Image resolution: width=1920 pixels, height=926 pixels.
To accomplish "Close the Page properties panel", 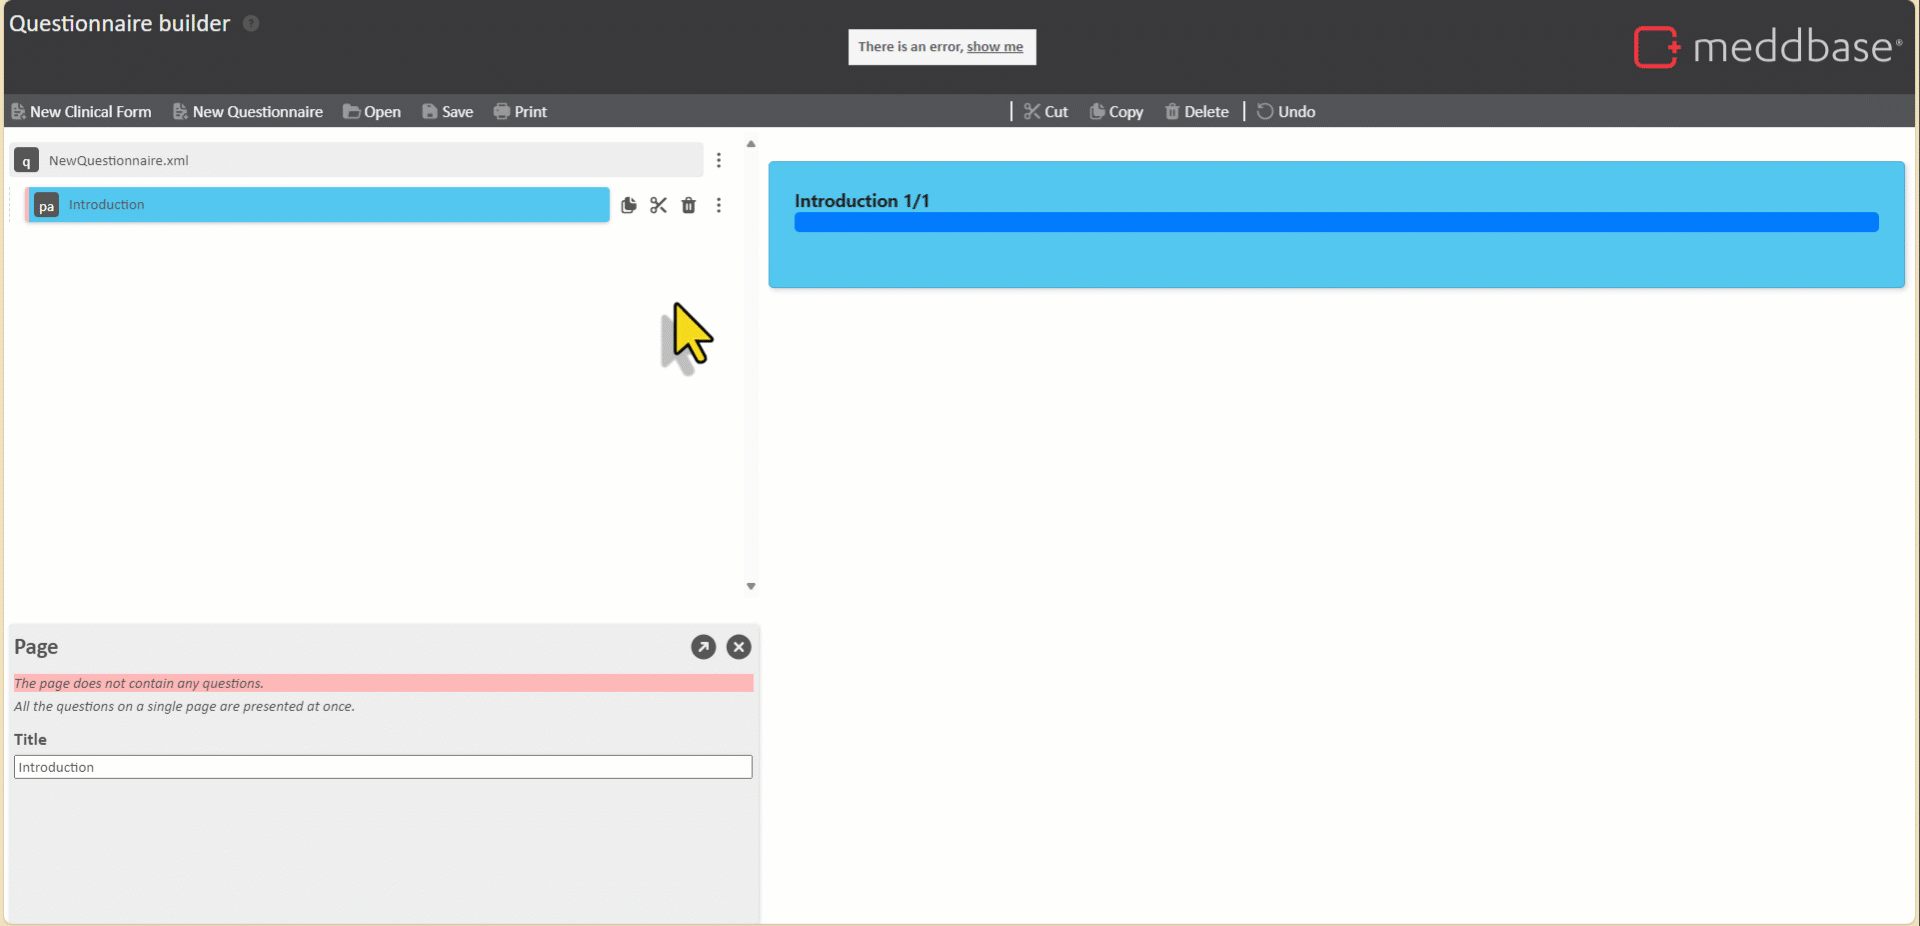I will click(738, 647).
